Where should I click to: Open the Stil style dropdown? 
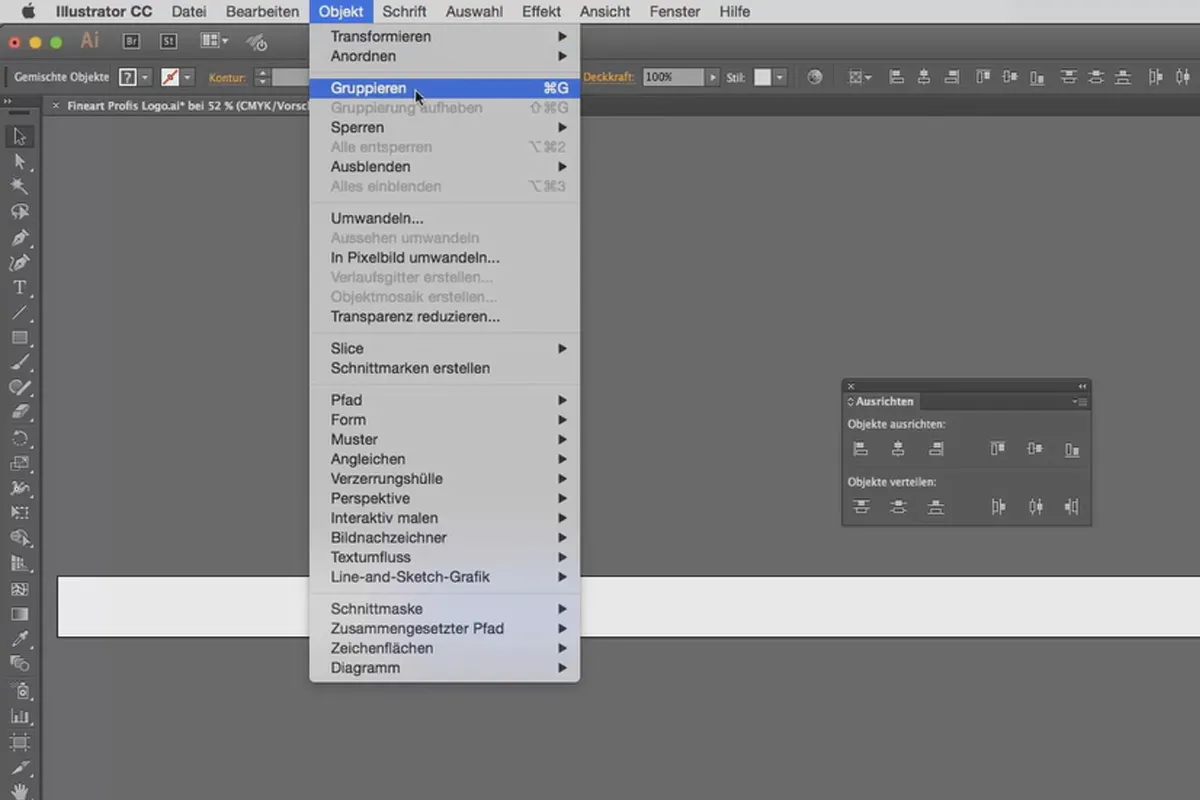pos(780,77)
